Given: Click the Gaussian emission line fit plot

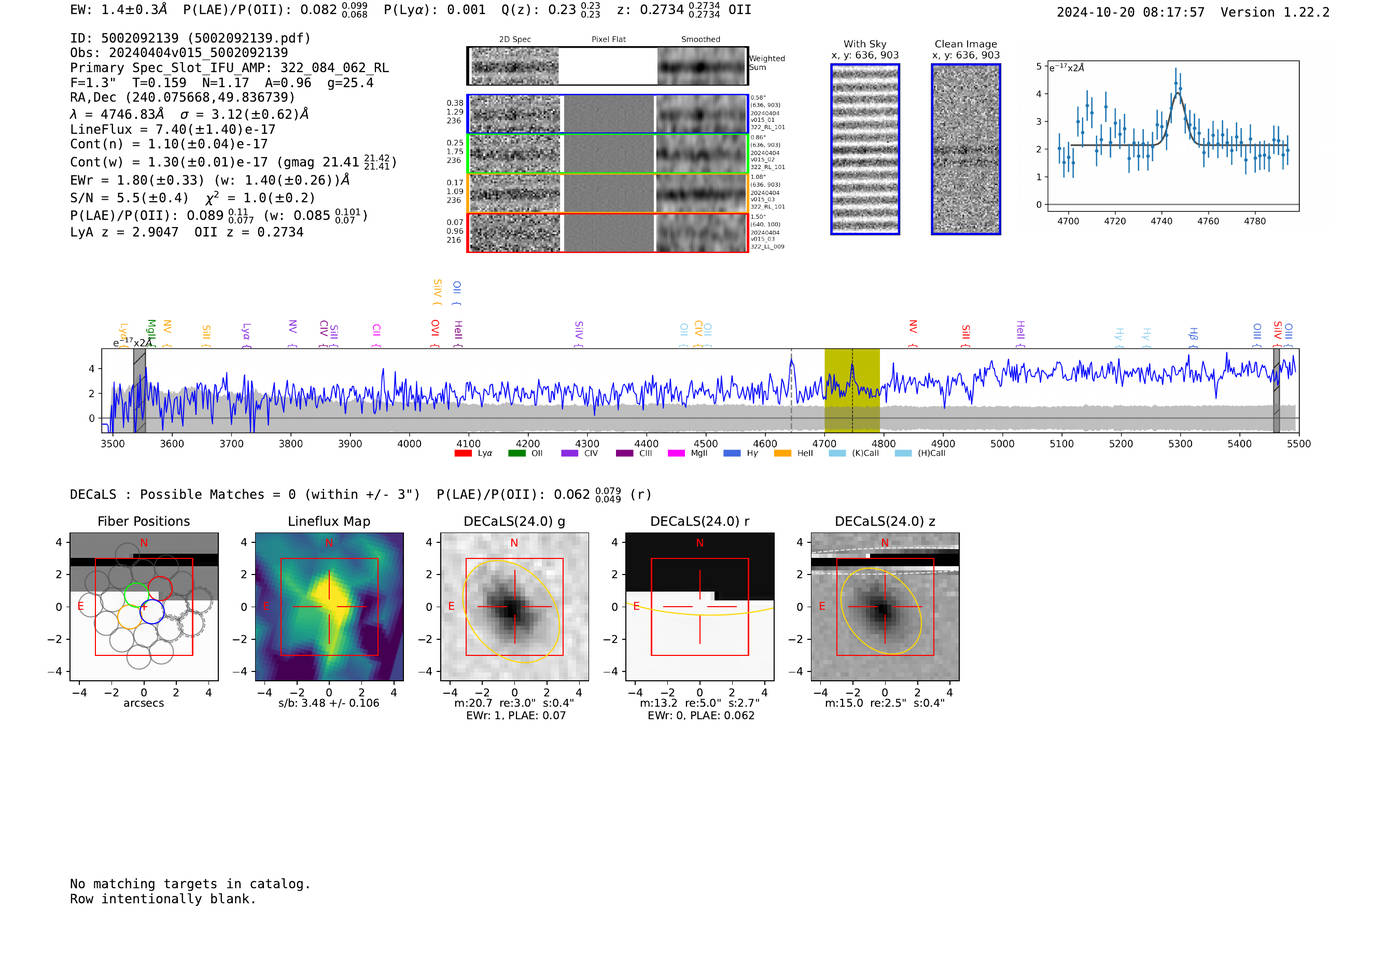Looking at the screenshot, I should [x=1173, y=136].
